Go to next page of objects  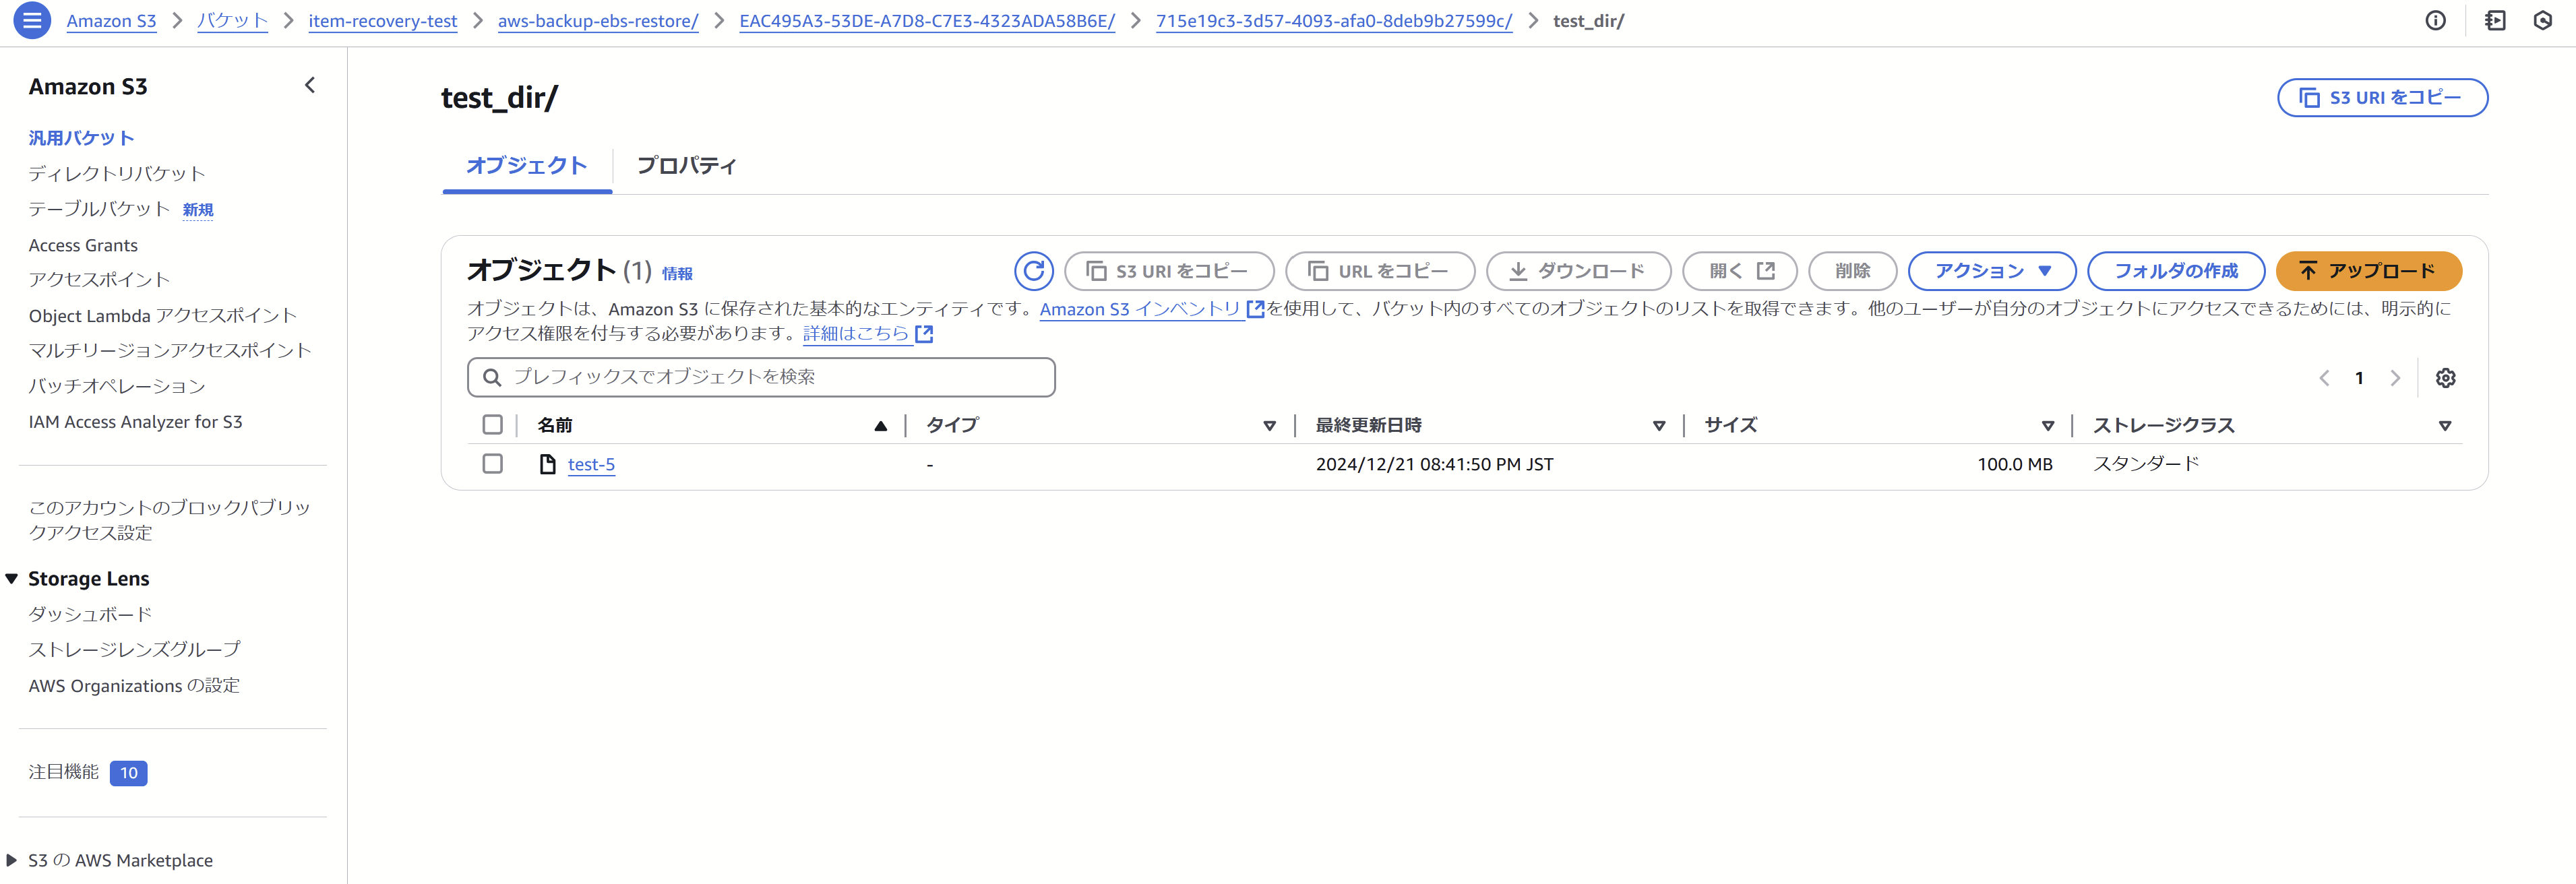point(2395,378)
